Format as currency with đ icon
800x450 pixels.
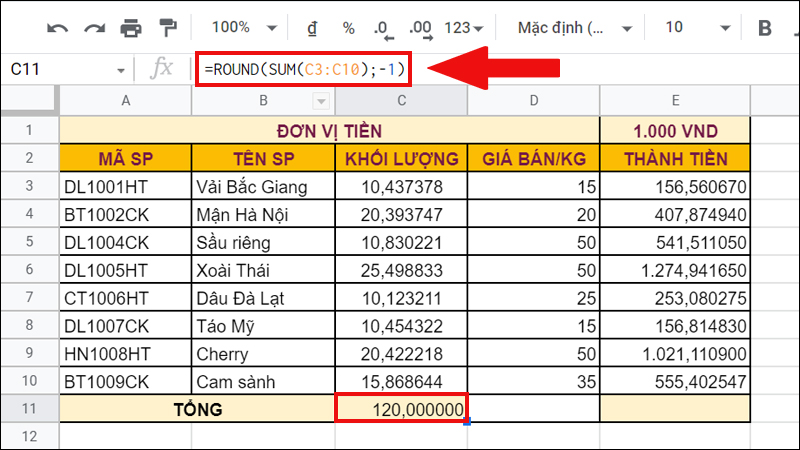[311, 27]
